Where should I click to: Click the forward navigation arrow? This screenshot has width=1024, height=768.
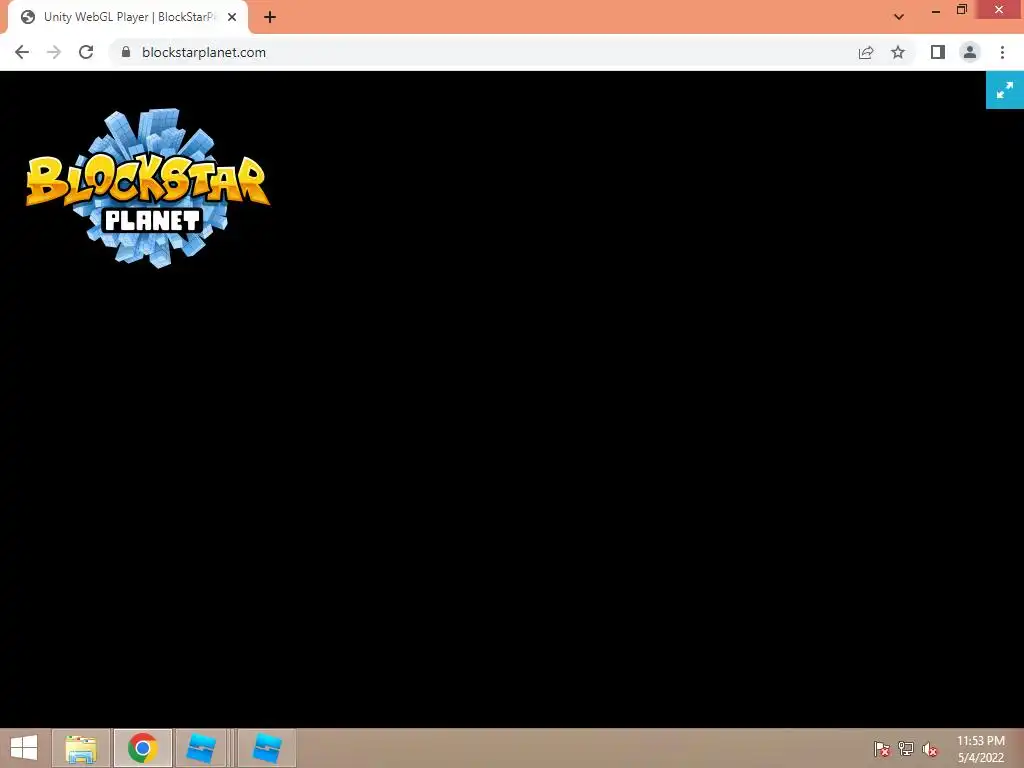click(54, 52)
